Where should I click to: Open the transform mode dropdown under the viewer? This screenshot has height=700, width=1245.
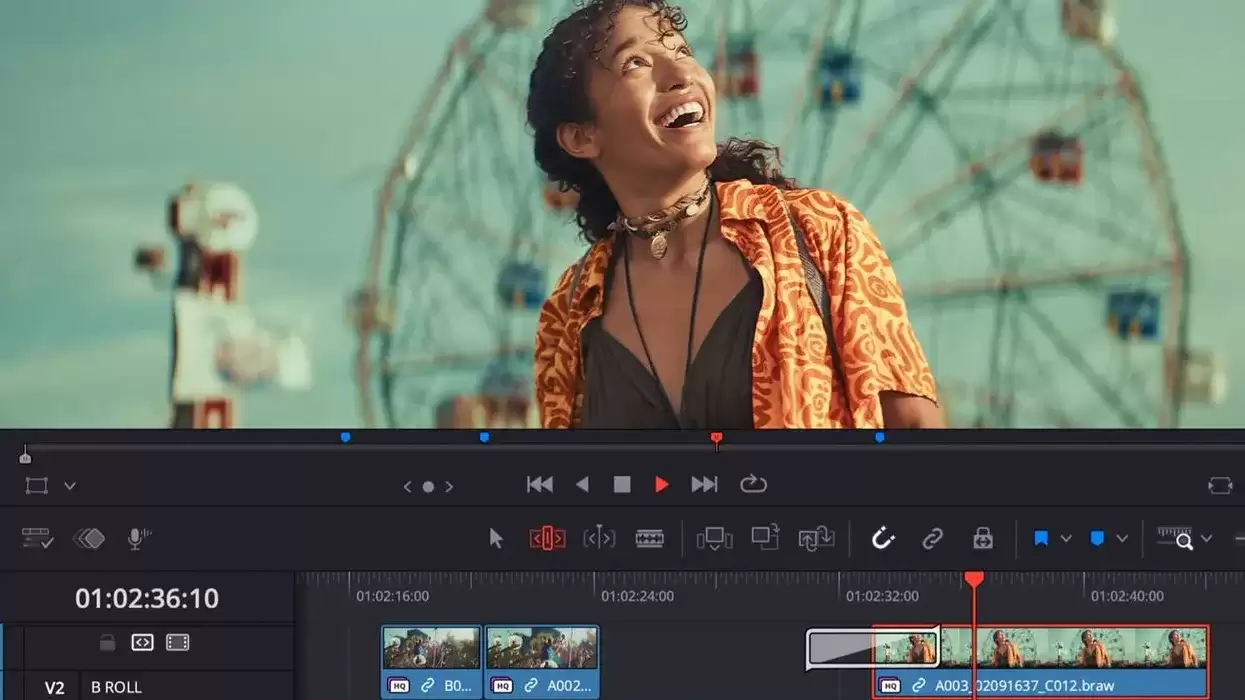pyautogui.click(x=68, y=485)
